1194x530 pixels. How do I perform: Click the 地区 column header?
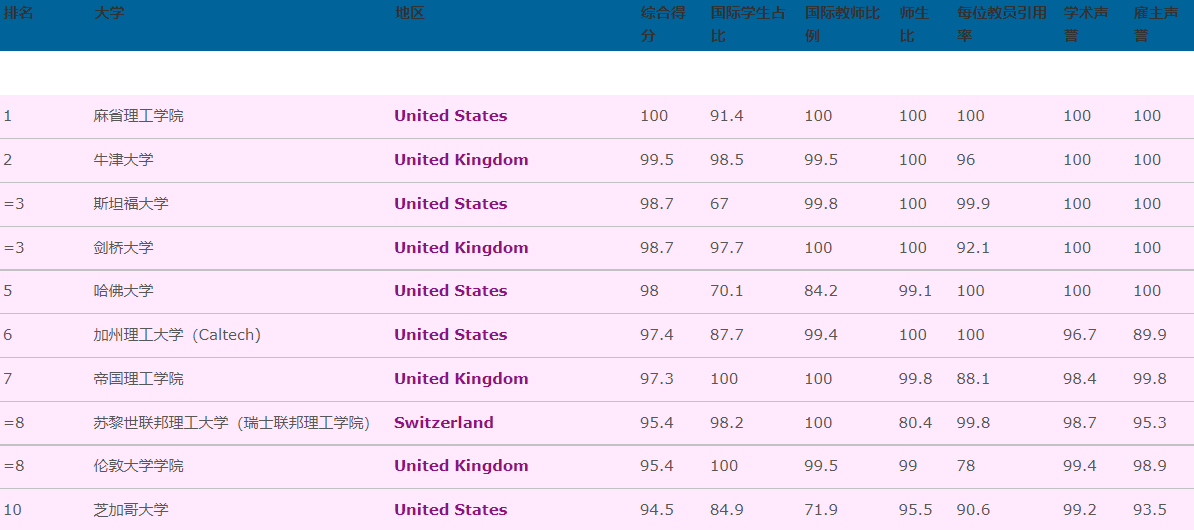409,14
